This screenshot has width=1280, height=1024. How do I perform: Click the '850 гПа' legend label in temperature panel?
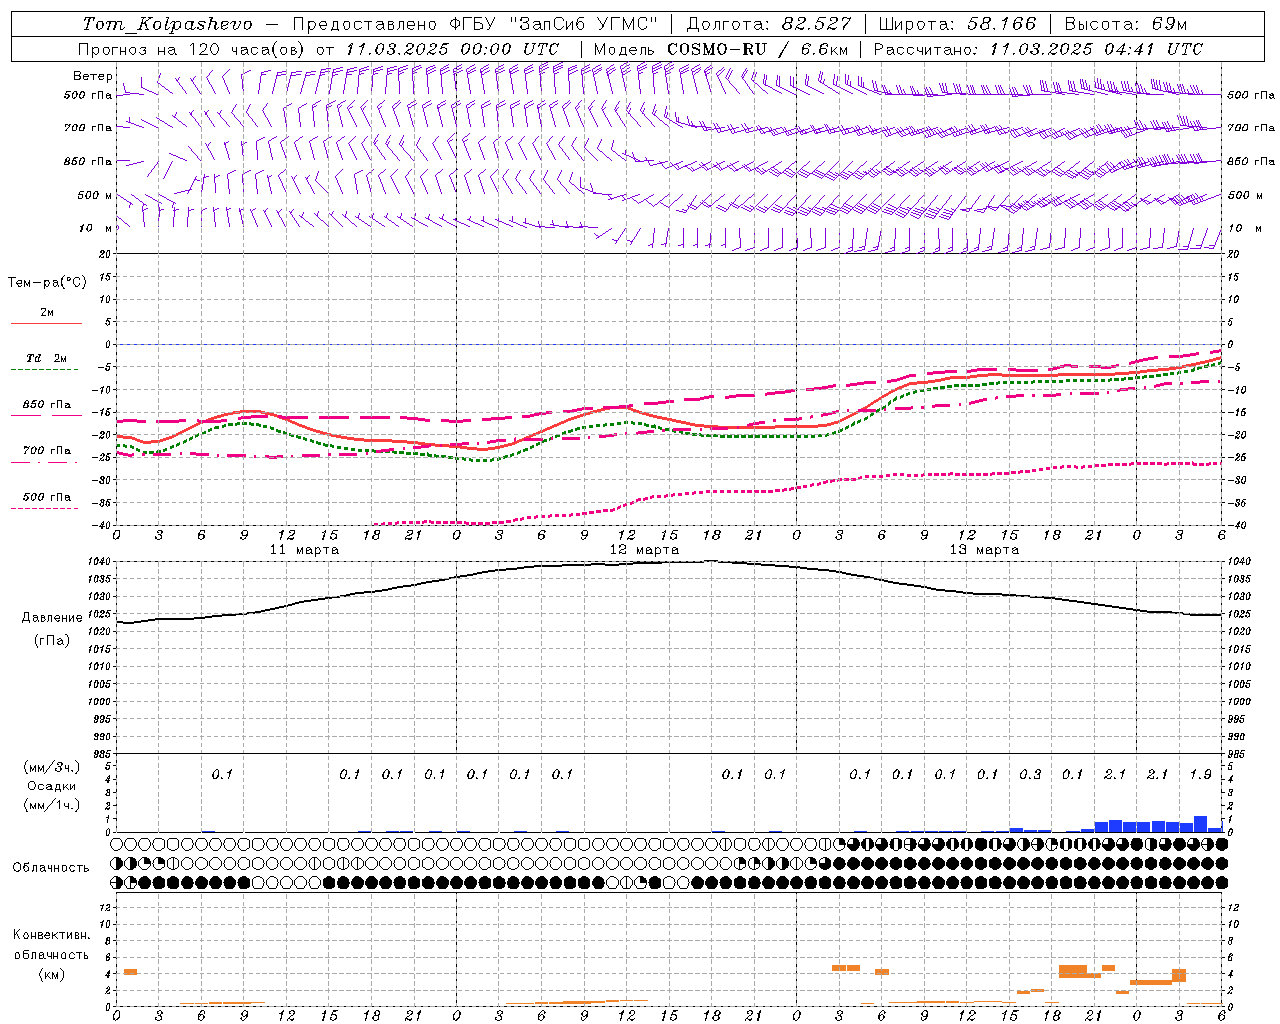click(47, 405)
